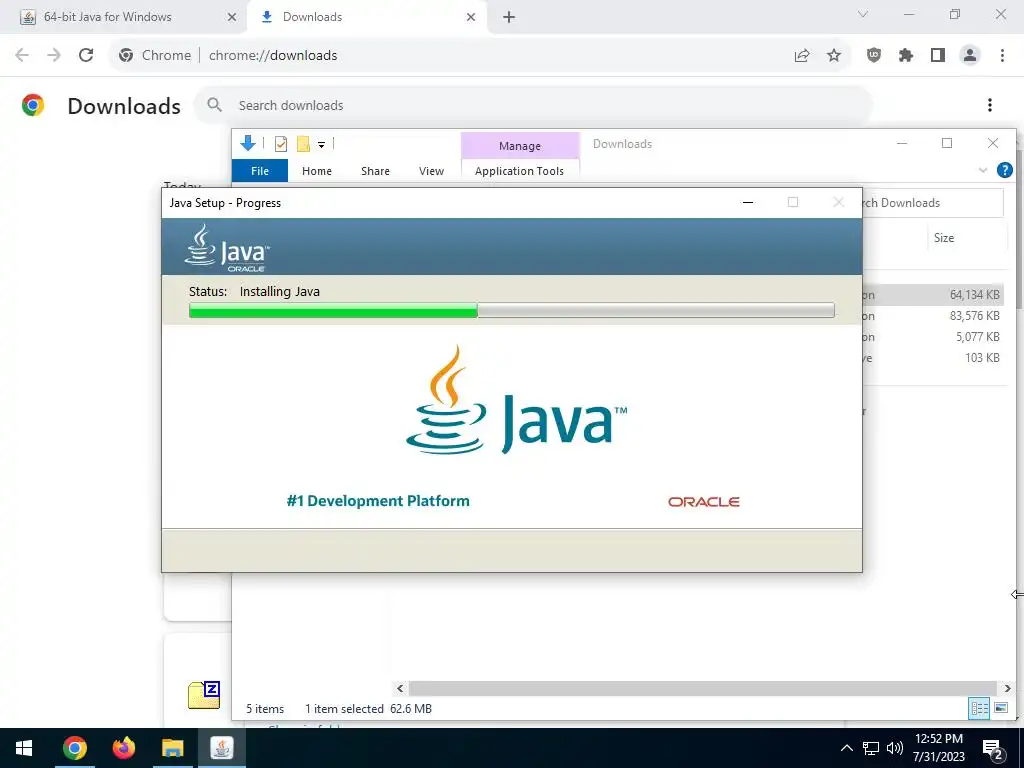Go forward in Chrome
This screenshot has width=1024, height=768.
pos(54,56)
